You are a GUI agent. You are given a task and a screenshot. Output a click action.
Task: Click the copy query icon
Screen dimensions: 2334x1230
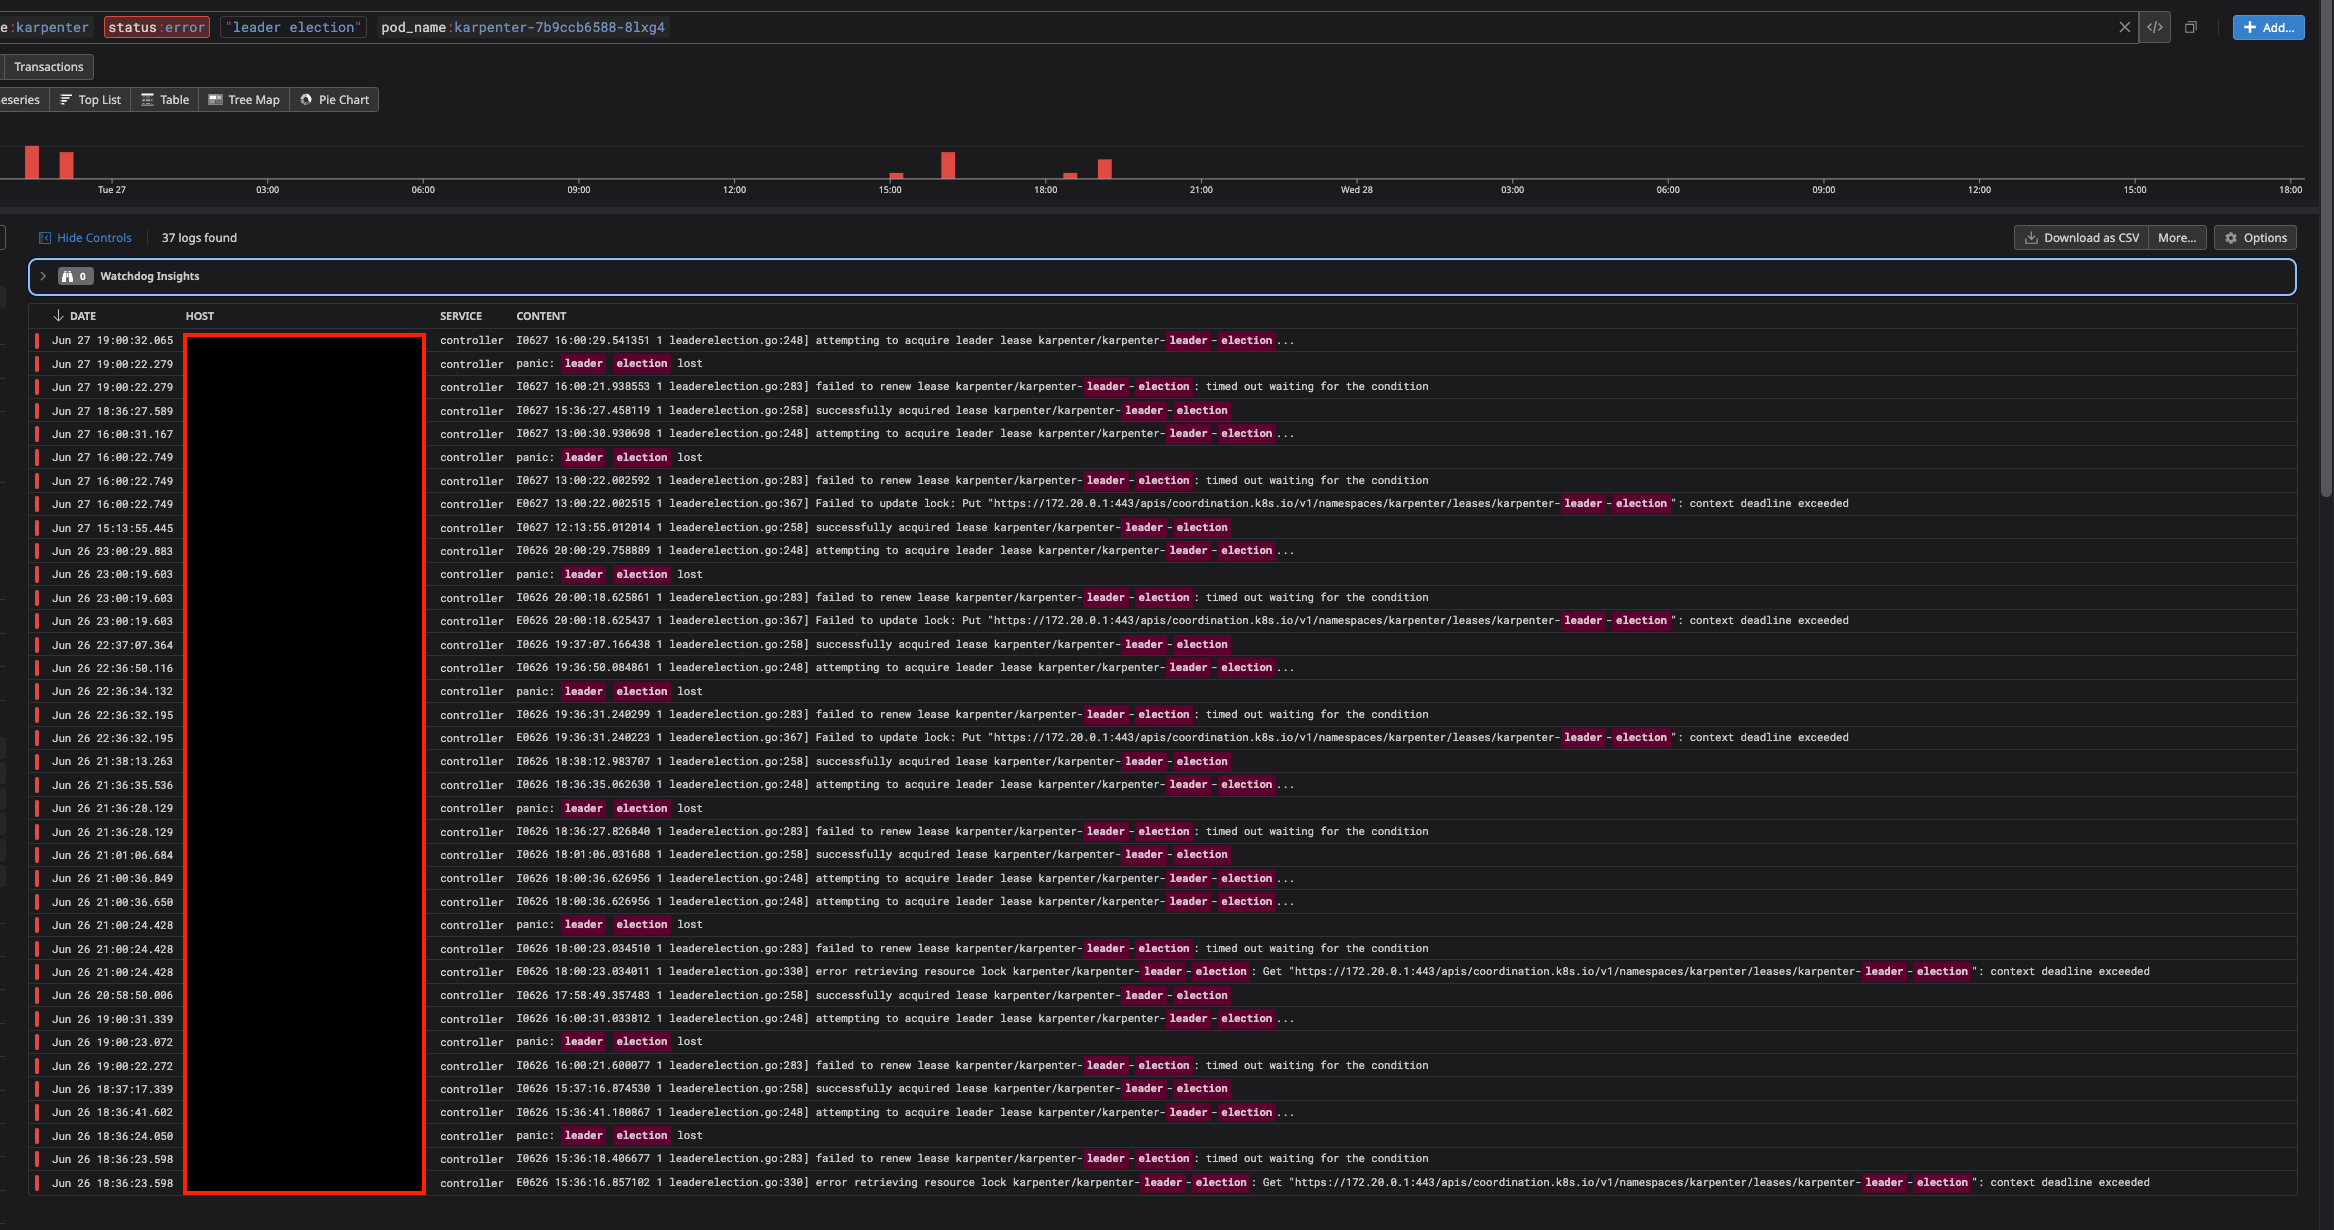point(2191,27)
